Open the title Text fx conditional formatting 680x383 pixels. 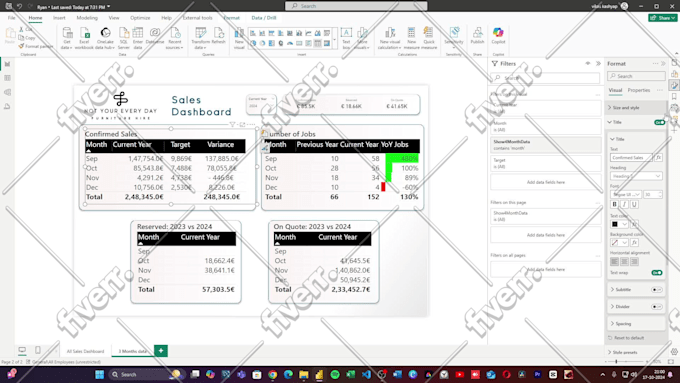(x=658, y=157)
